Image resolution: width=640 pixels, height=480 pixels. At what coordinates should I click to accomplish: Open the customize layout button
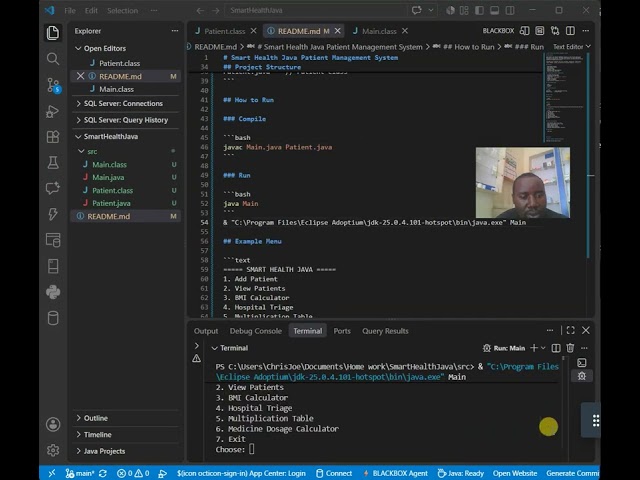[464, 11]
